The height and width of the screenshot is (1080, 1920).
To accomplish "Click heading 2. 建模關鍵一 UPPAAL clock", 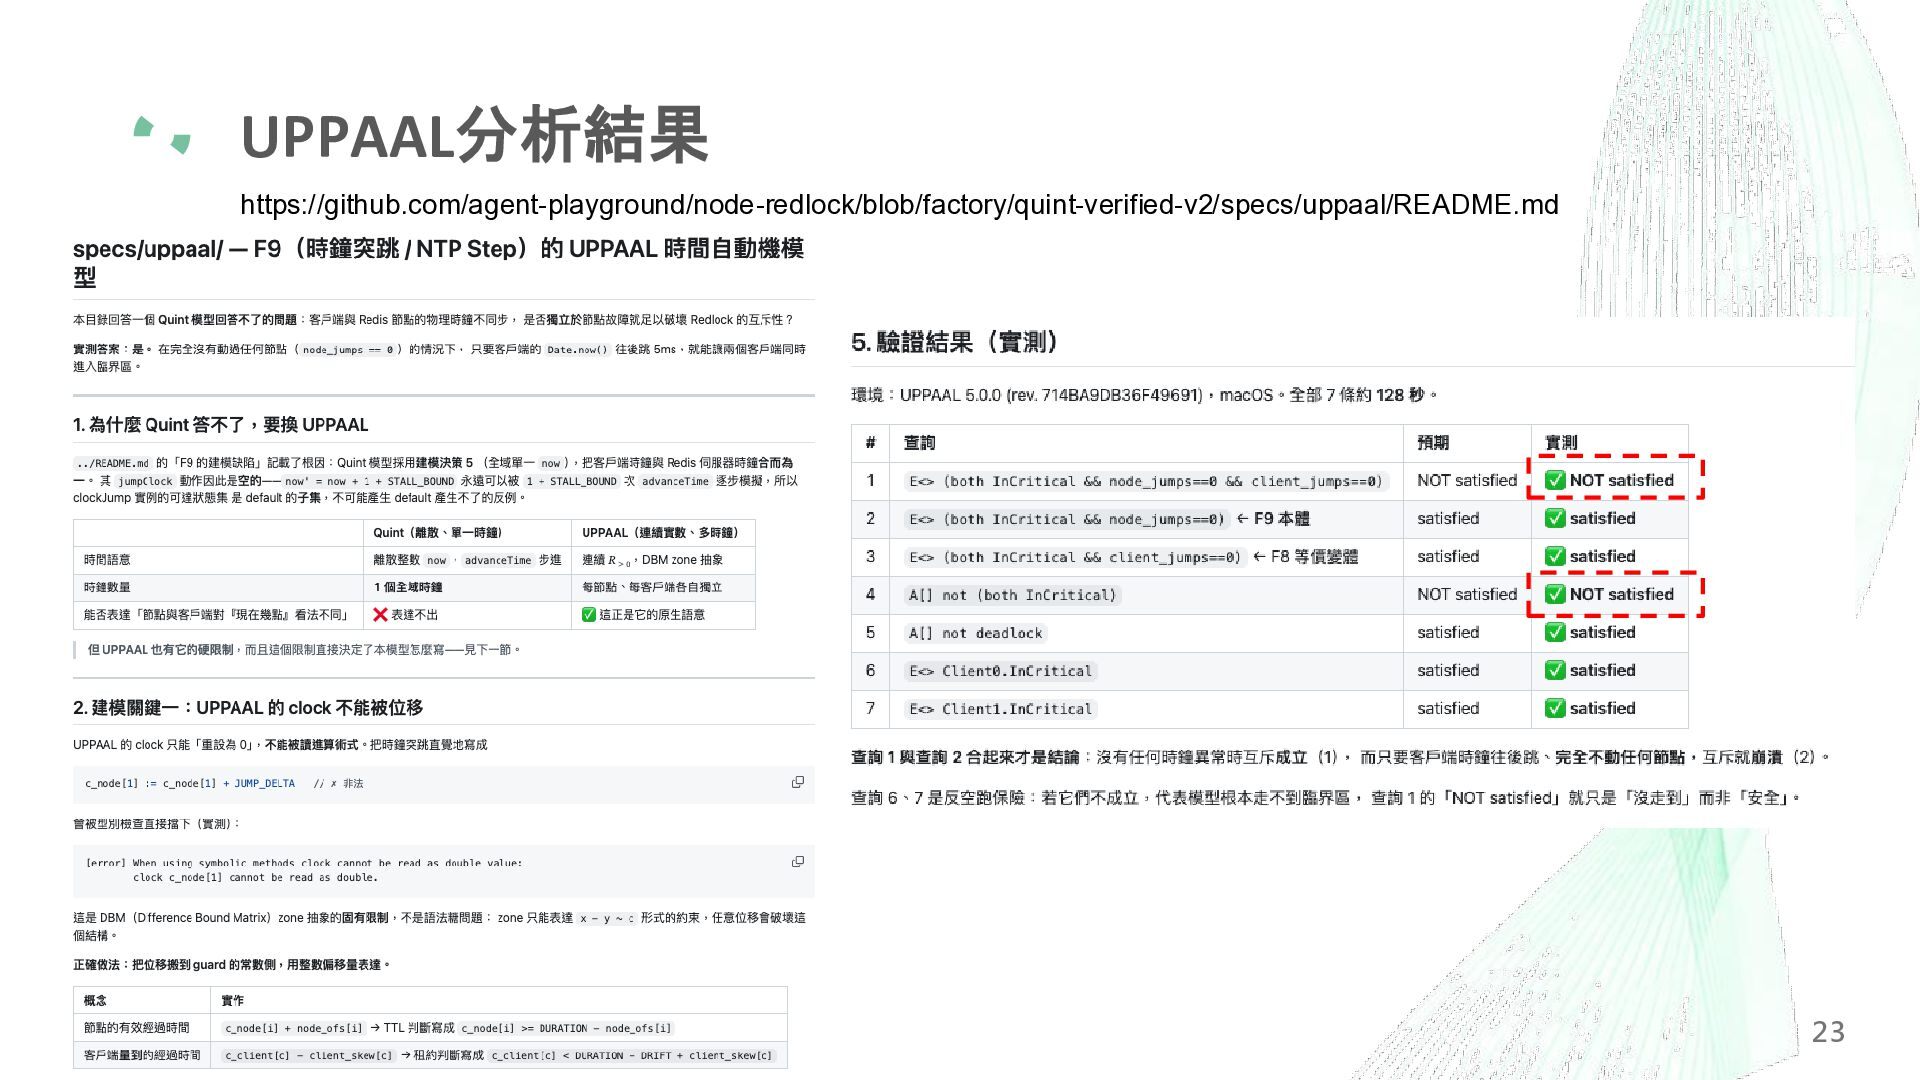I will tap(248, 708).
